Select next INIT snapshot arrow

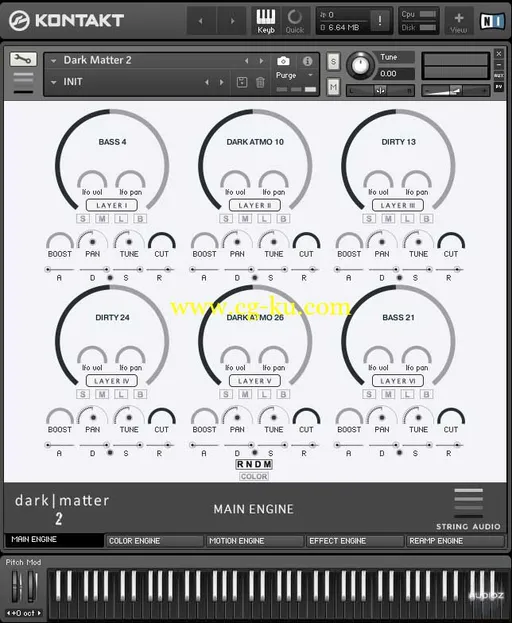point(222,82)
